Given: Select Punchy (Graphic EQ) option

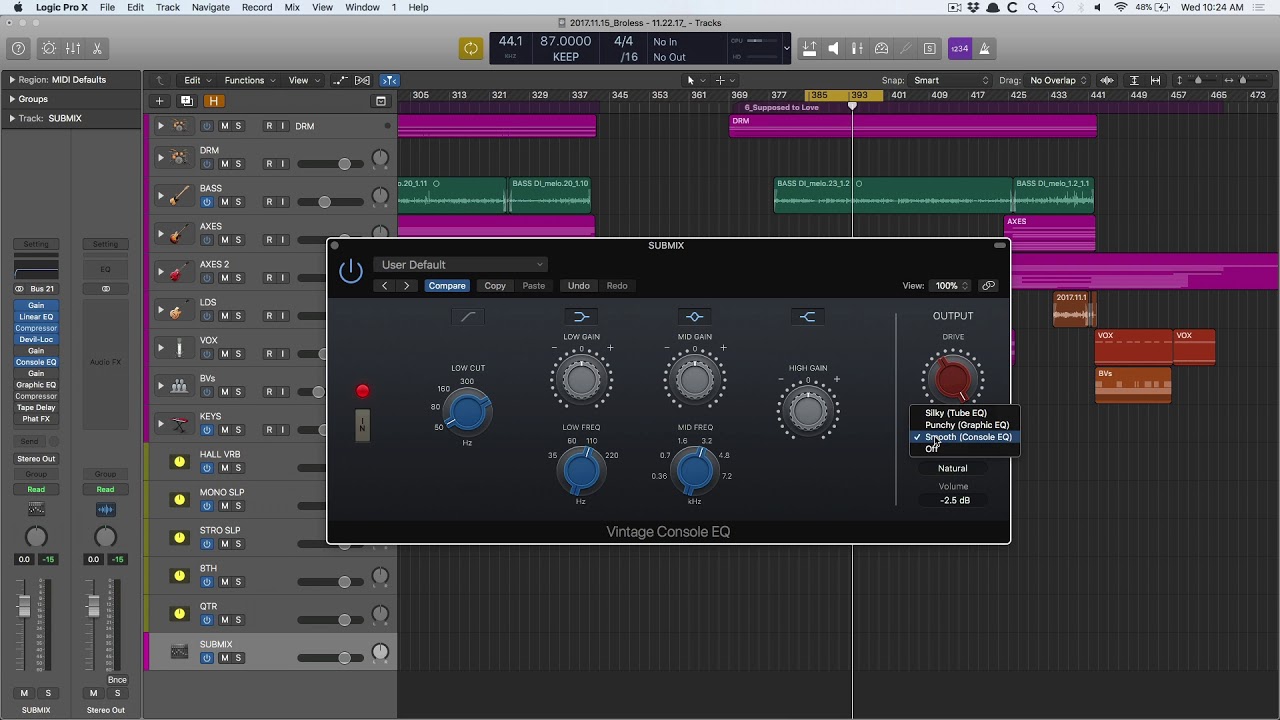Looking at the screenshot, I should [x=965, y=425].
